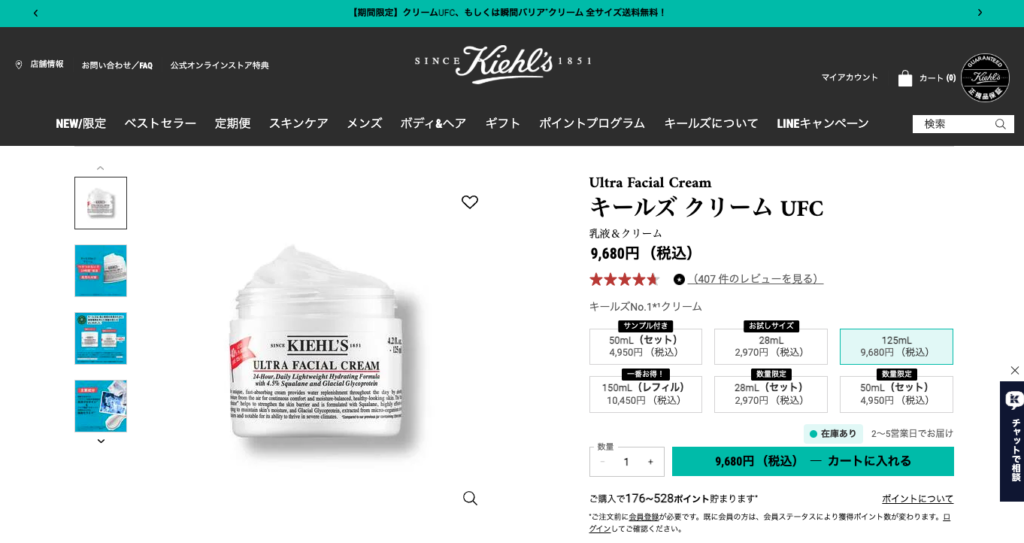Image resolution: width=1024 pixels, height=543 pixels.
Task: Add product to wishlist with heart icon
Action: click(x=470, y=202)
